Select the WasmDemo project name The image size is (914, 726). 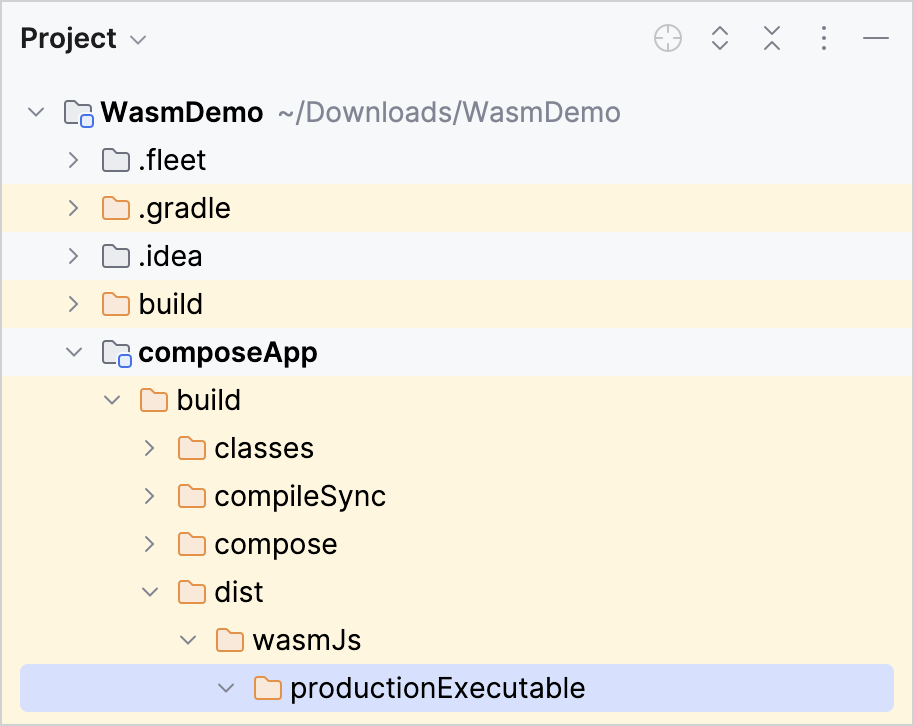(x=182, y=112)
